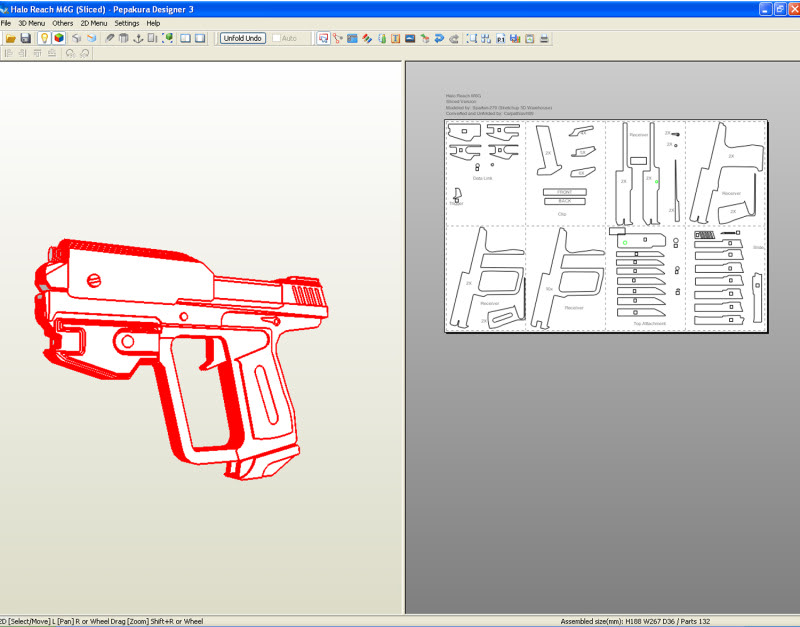The image size is (800, 627).
Task: Toggle the light bulb lighting icon
Action: point(44,38)
